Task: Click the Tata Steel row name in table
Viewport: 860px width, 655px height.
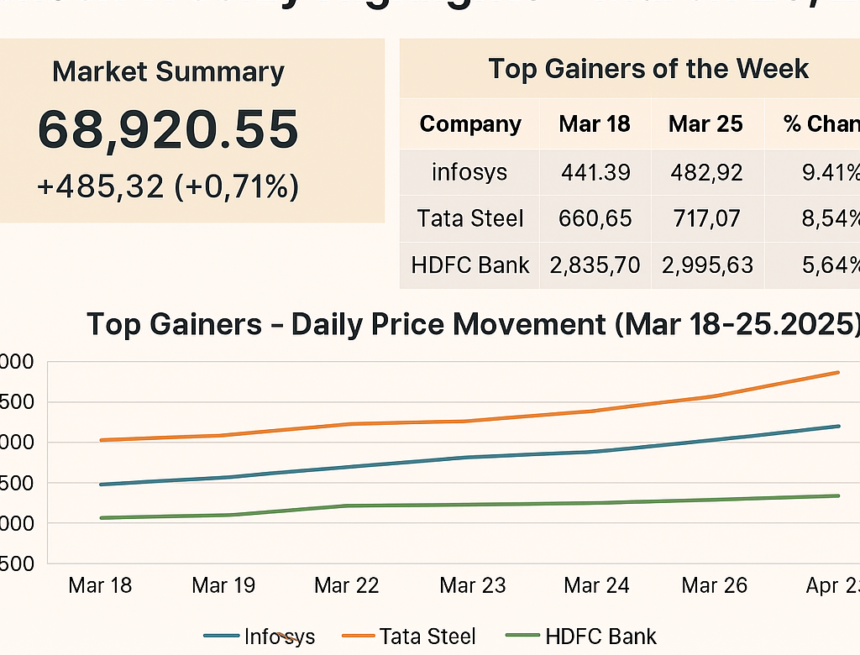Action: [470, 219]
